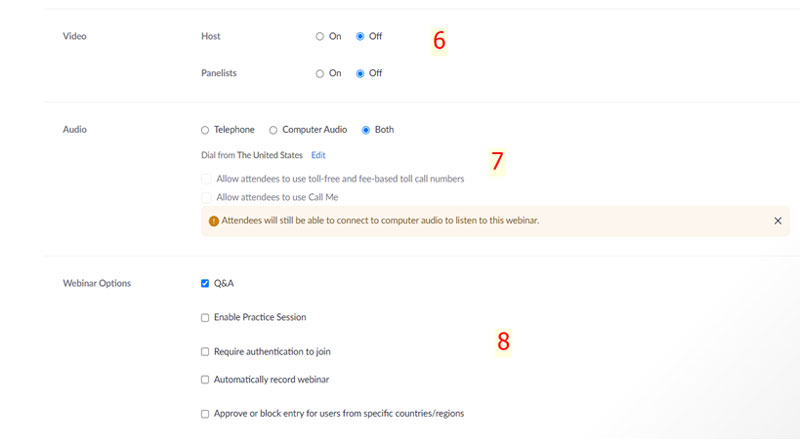Select Host video Off radio button

360,36
